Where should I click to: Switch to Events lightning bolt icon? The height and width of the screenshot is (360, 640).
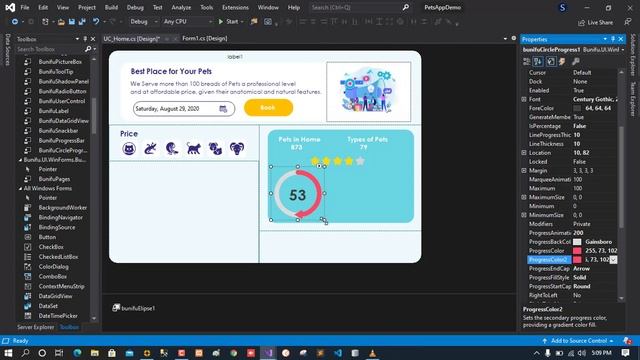(x=562, y=61)
